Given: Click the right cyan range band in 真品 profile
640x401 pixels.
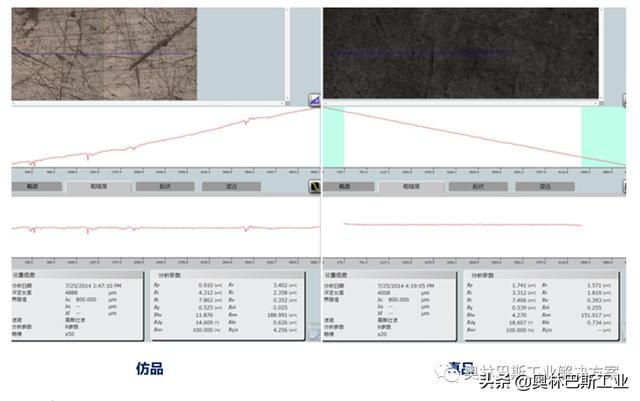Looking at the screenshot, I should 603,137.
